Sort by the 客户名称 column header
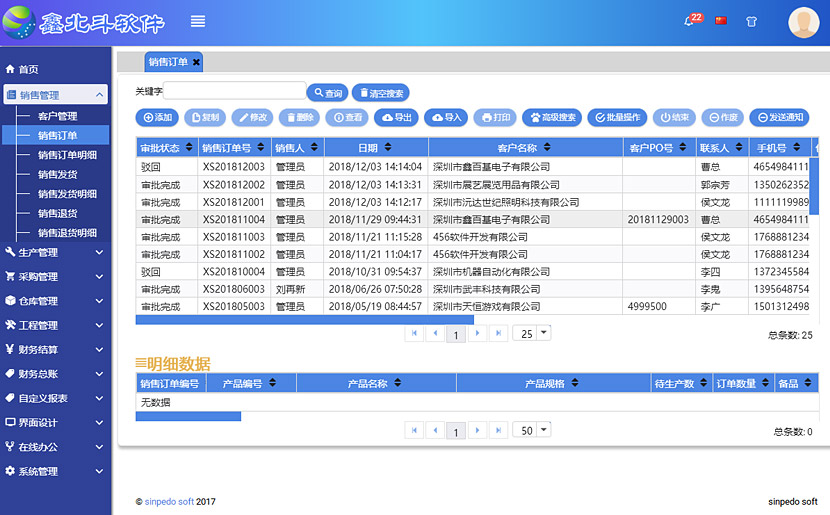830x515 pixels. coord(525,148)
